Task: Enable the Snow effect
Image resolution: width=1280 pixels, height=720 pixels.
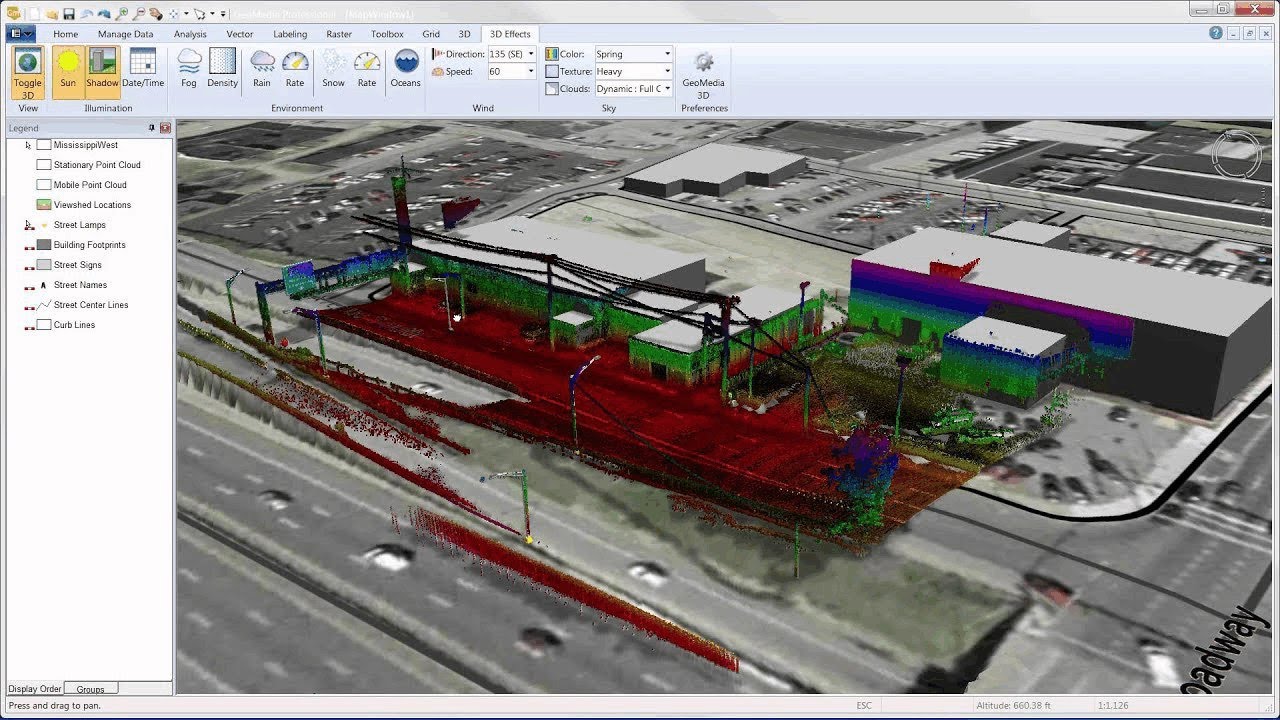Action: (334, 69)
